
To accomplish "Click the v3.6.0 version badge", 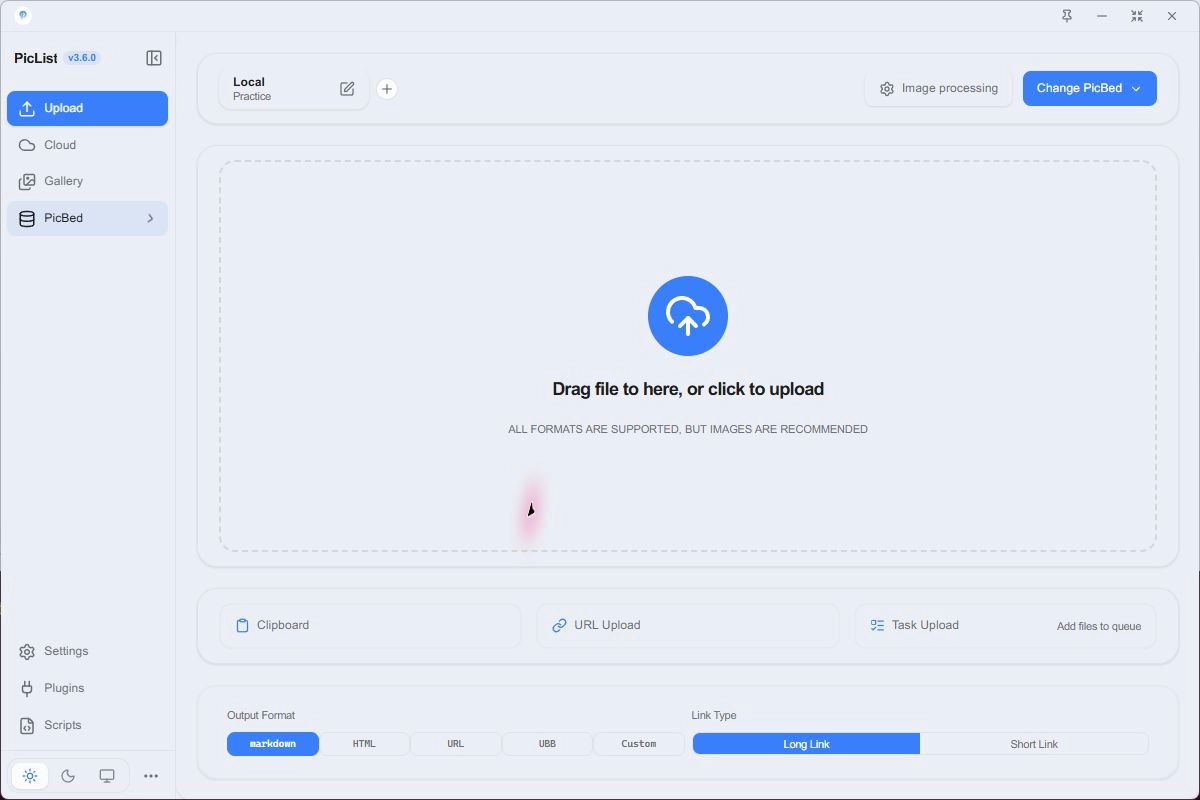I will (82, 58).
